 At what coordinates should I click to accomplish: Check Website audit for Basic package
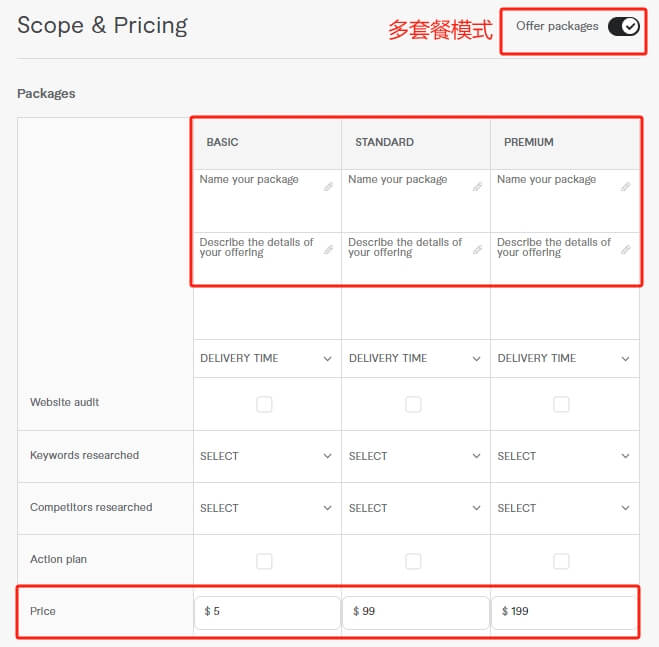[x=264, y=404]
